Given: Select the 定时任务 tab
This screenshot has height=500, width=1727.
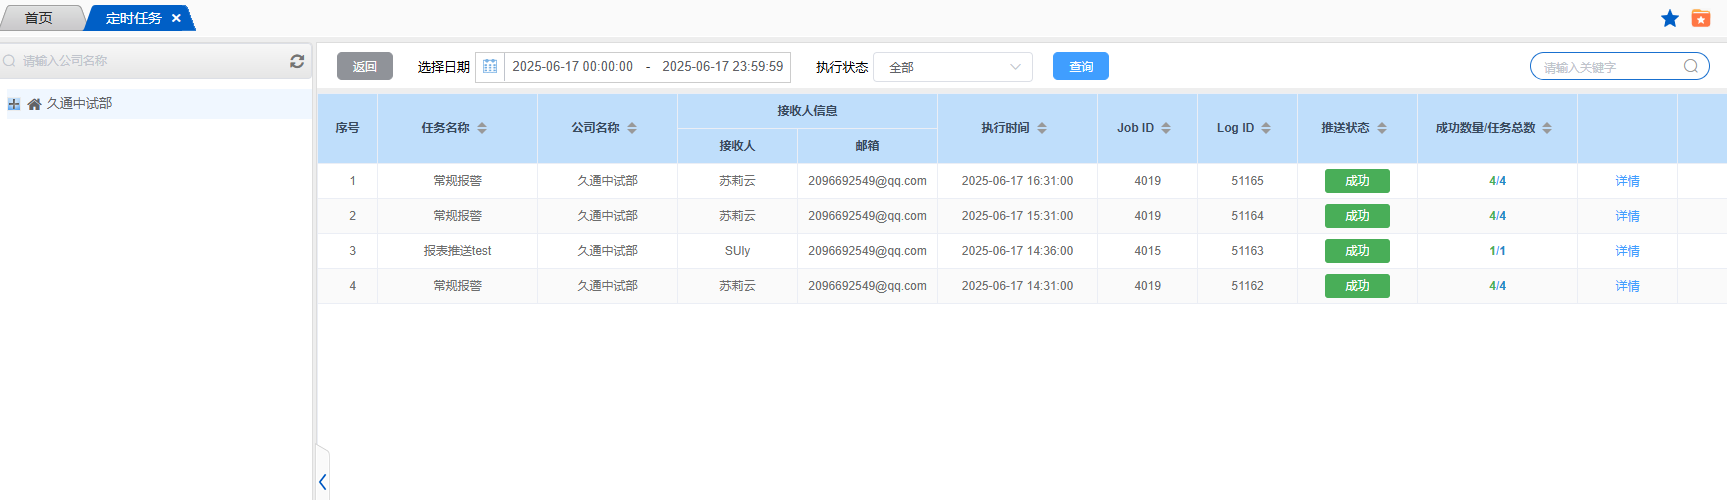Looking at the screenshot, I should 133,18.
